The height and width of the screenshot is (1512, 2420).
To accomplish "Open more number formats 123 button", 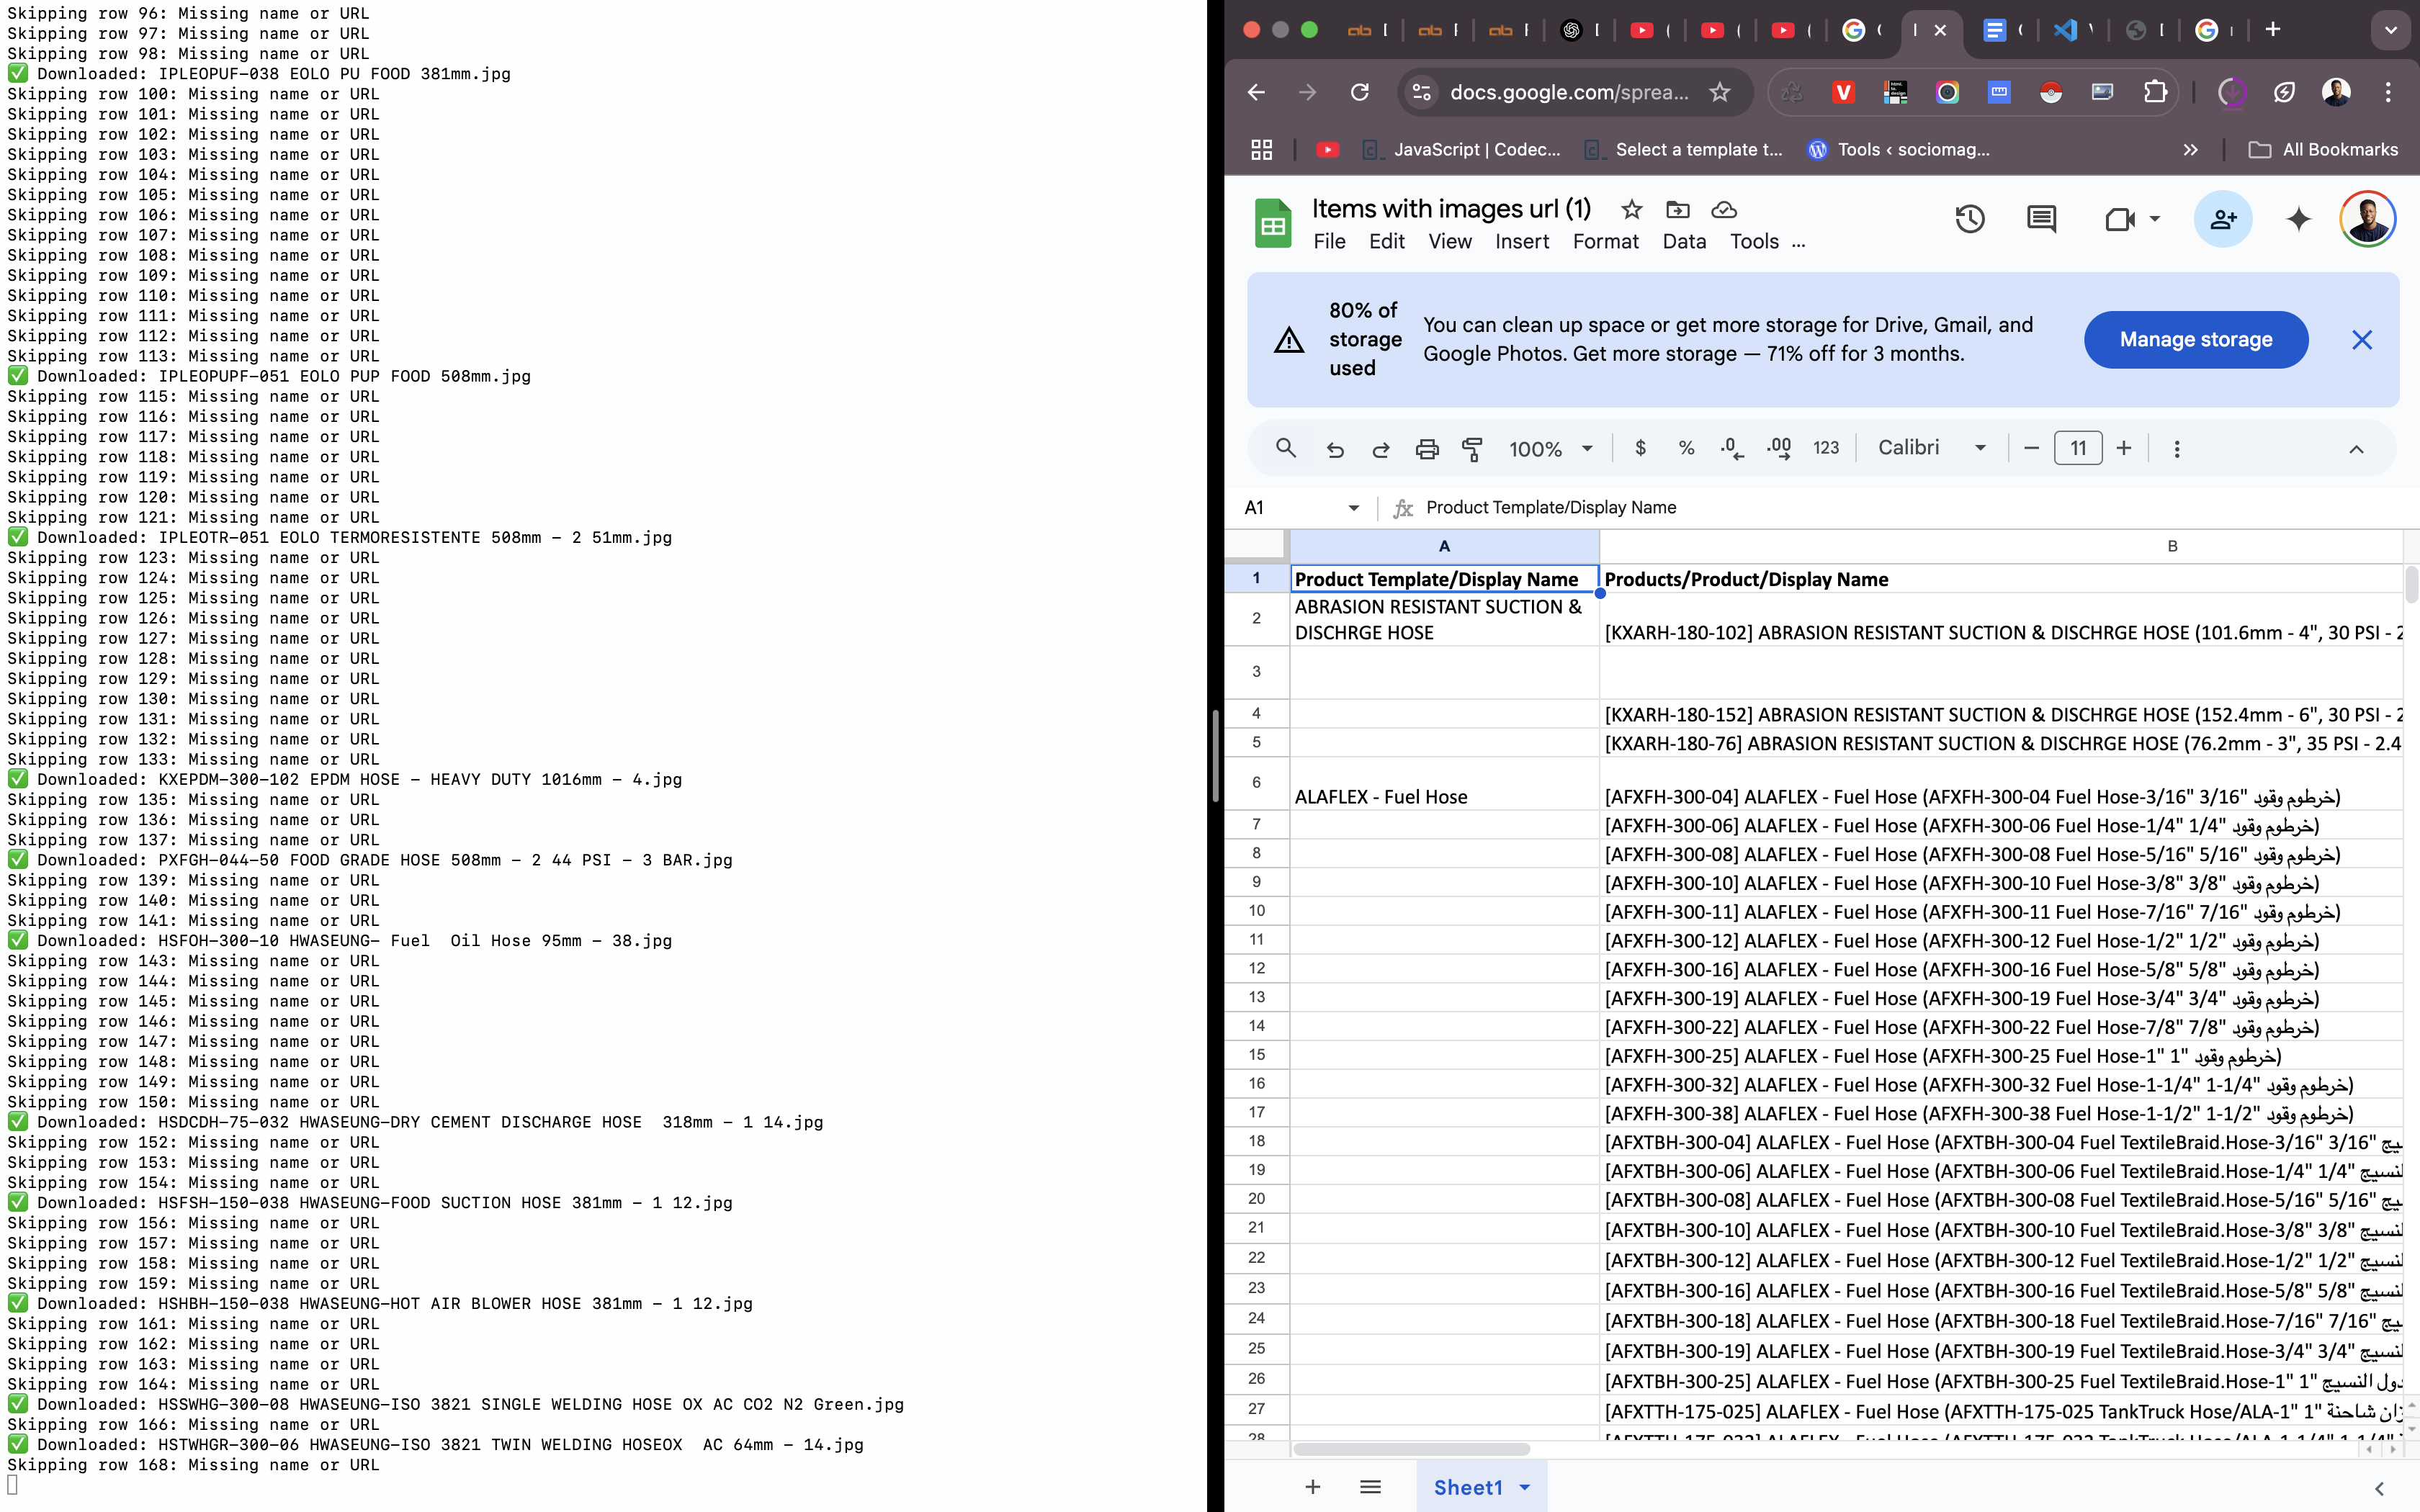I will click(x=1826, y=448).
